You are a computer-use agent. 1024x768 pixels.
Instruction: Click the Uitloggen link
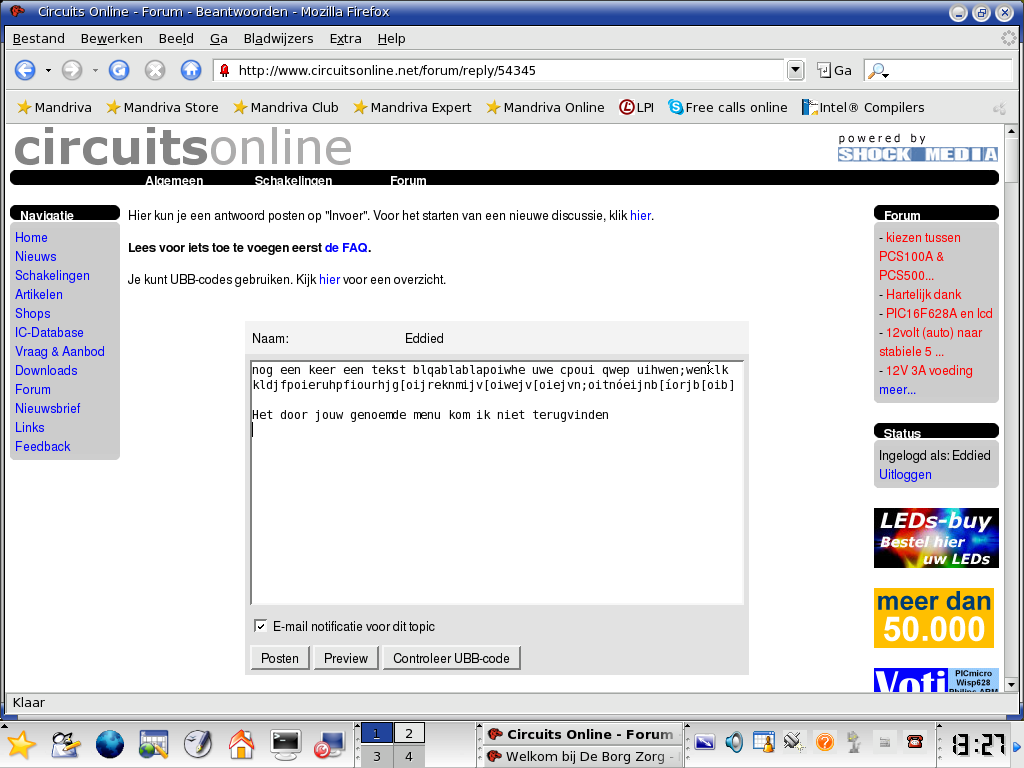tap(905, 474)
